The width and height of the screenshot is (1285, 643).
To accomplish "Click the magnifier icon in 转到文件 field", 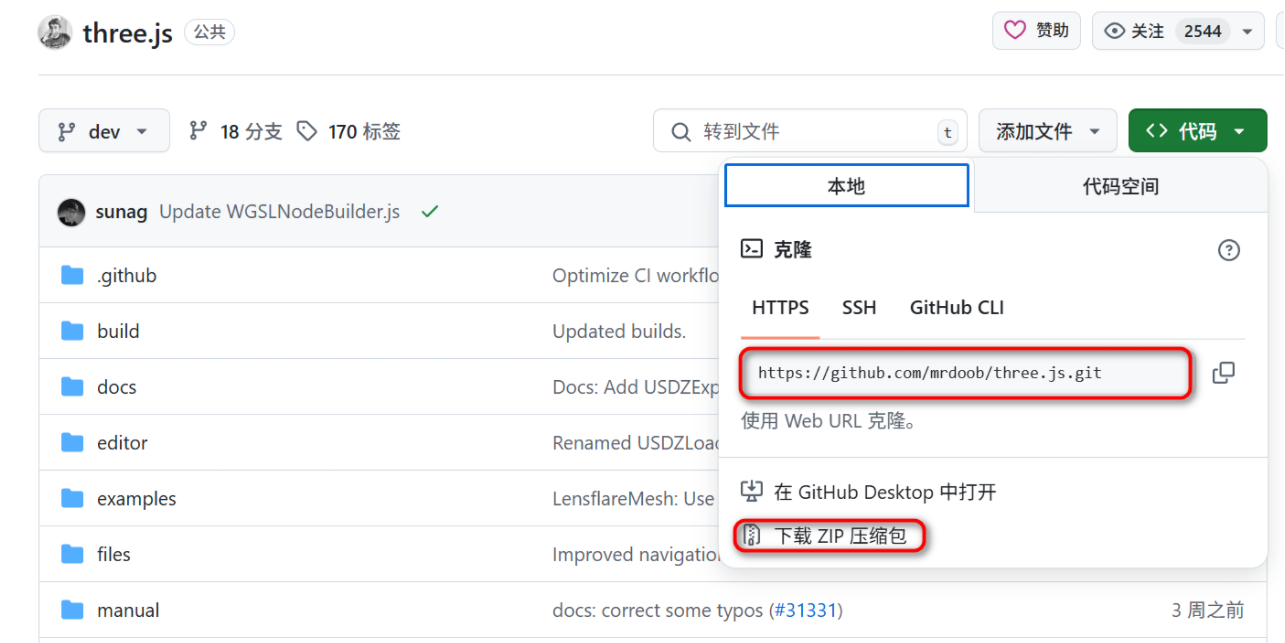I will pyautogui.click(x=681, y=131).
